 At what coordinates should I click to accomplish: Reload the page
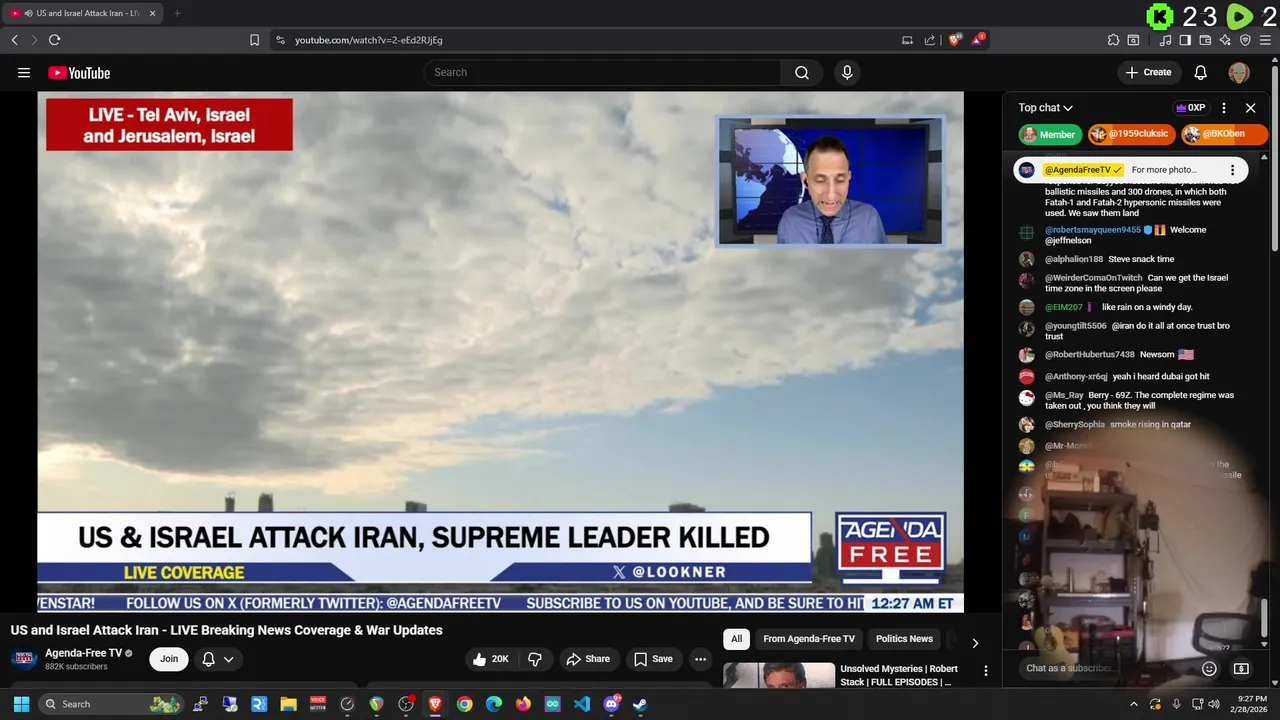click(x=54, y=40)
